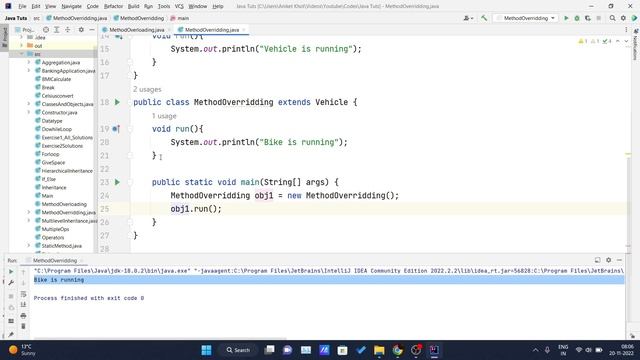Expand Aggregation.java node
The width and height of the screenshot is (640, 360).
(29, 62)
